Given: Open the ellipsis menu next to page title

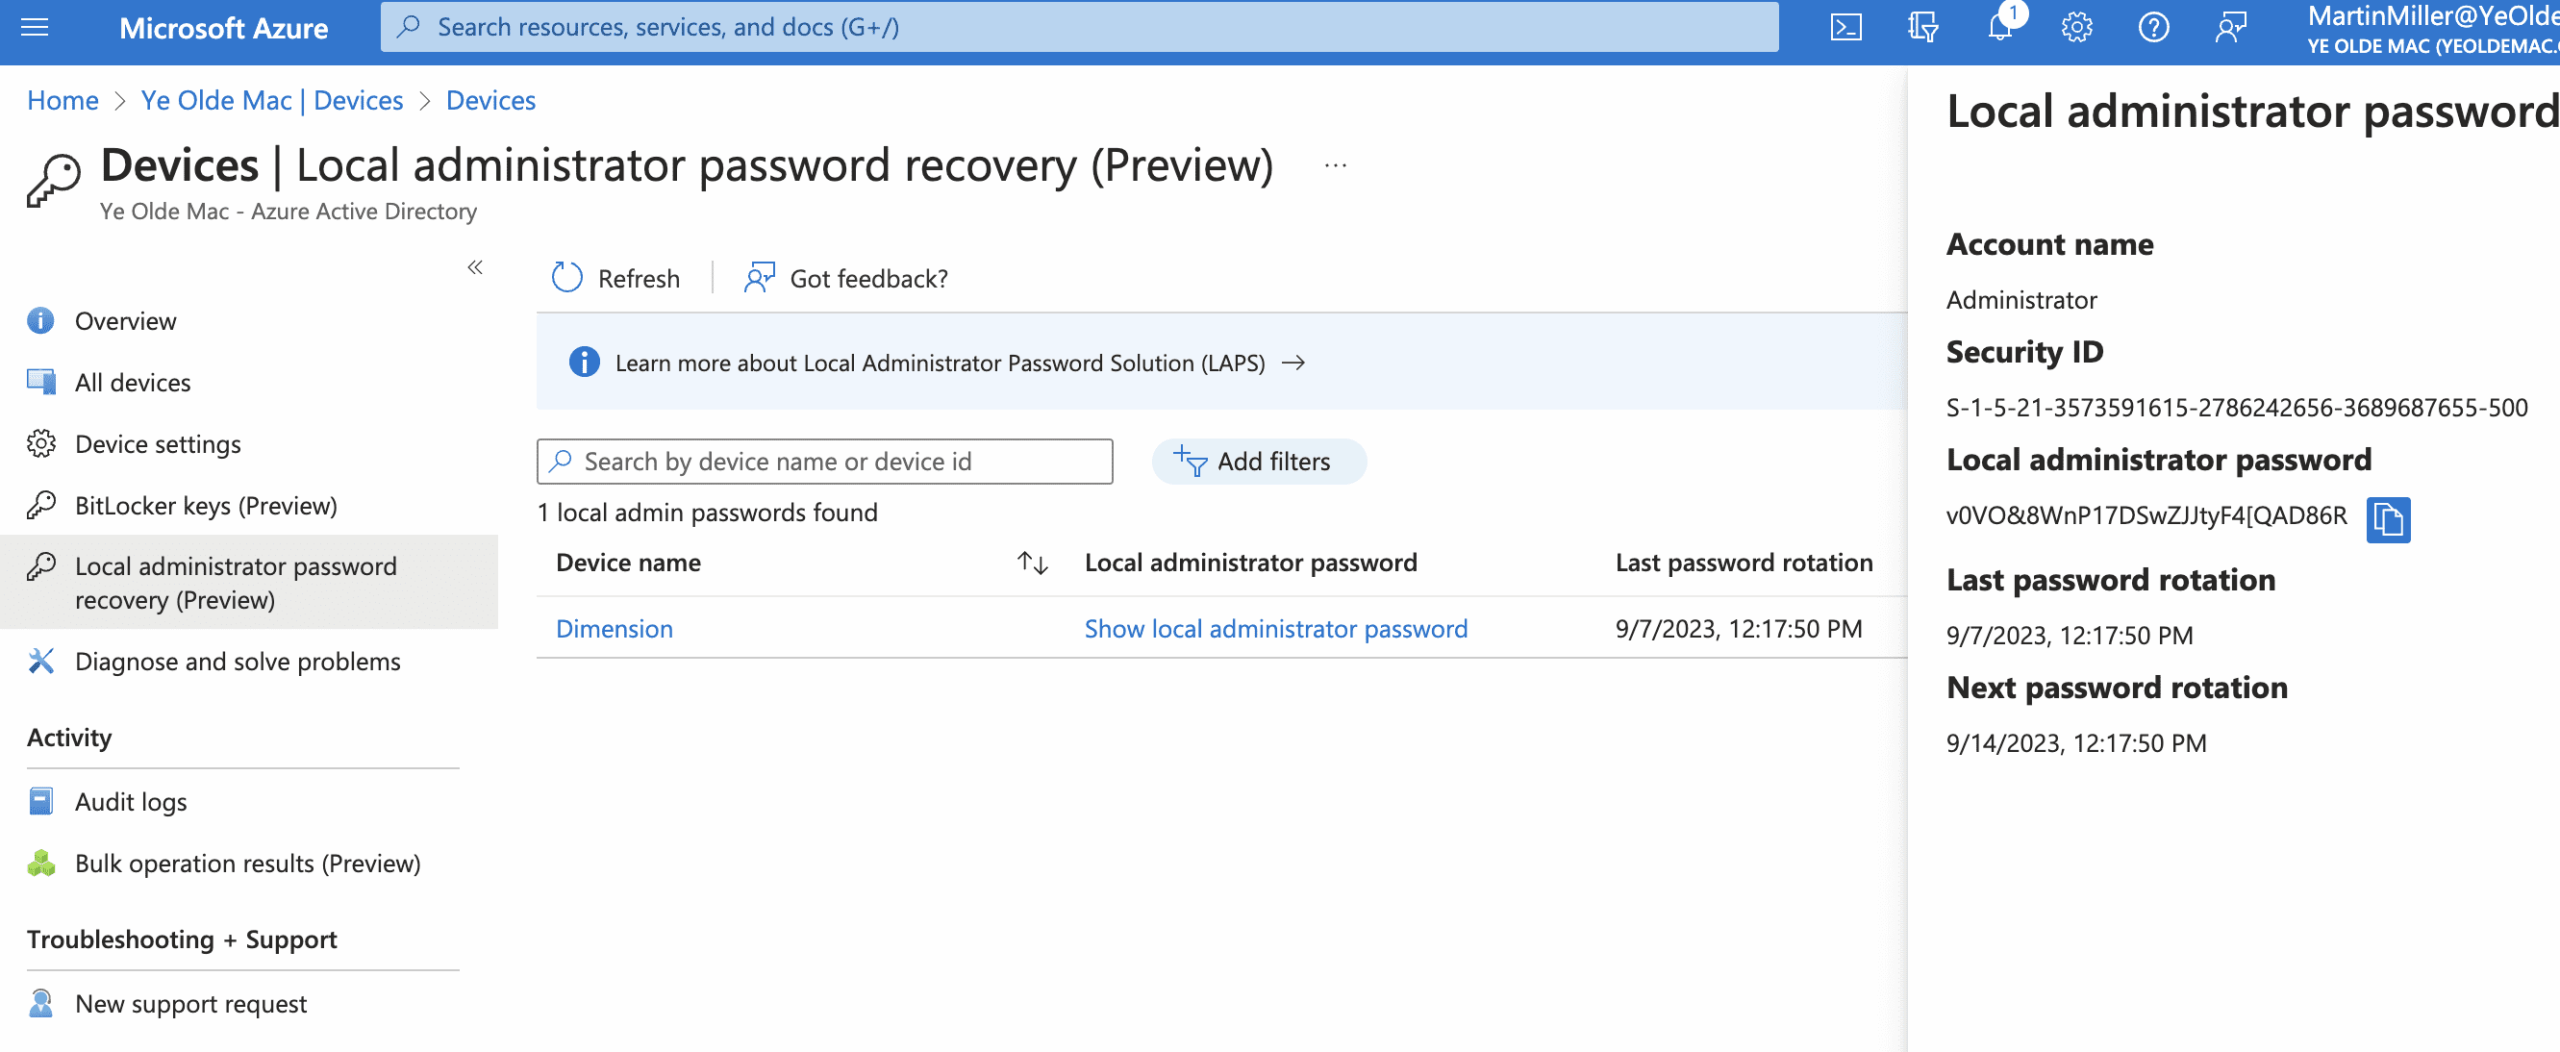Looking at the screenshot, I should click(x=1334, y=166).
